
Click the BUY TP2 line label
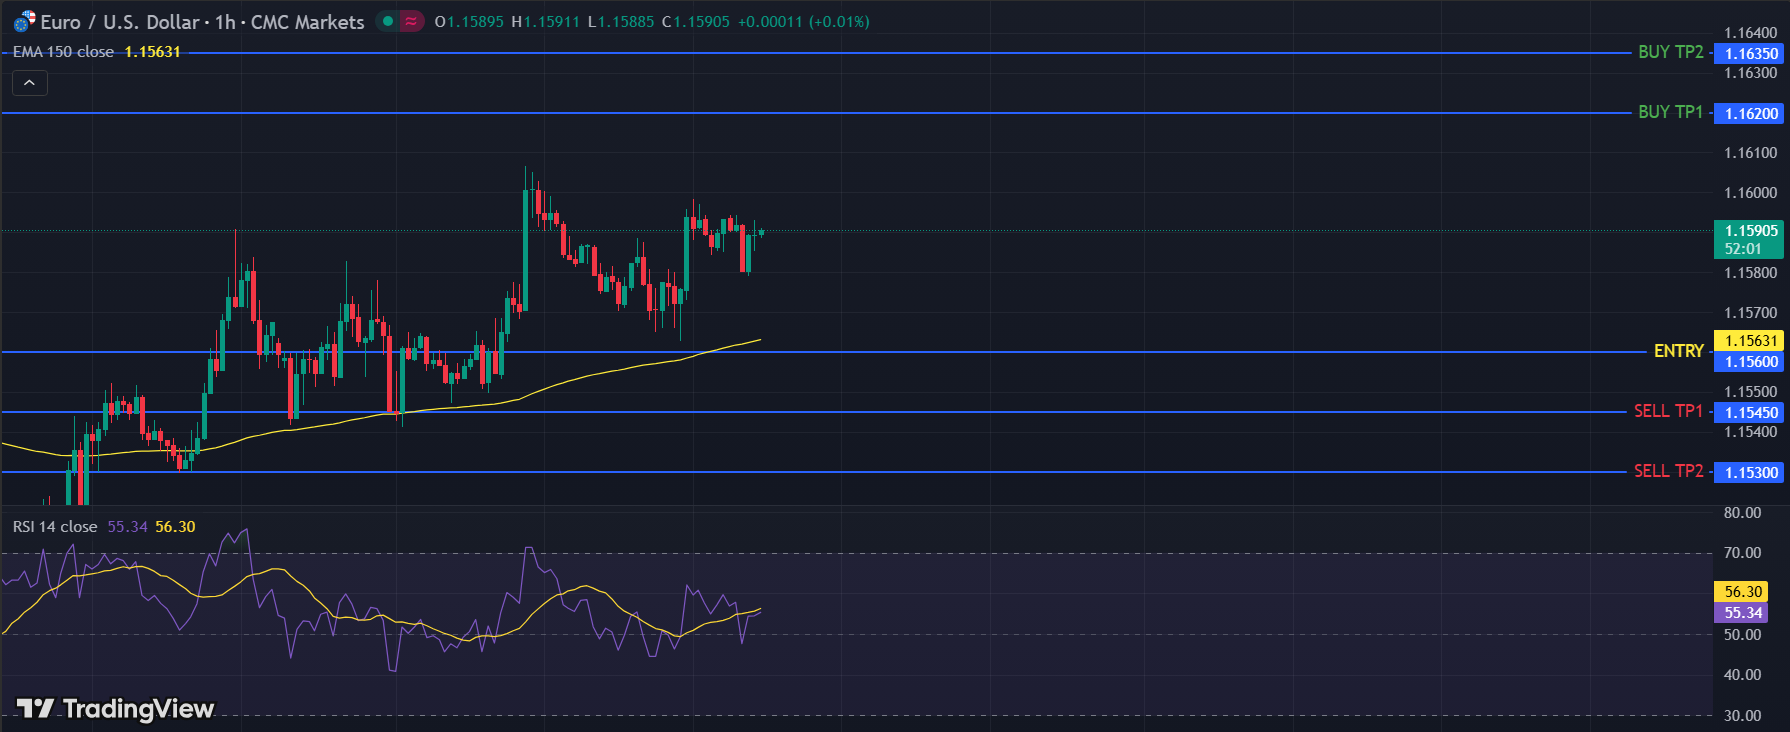1670,52
